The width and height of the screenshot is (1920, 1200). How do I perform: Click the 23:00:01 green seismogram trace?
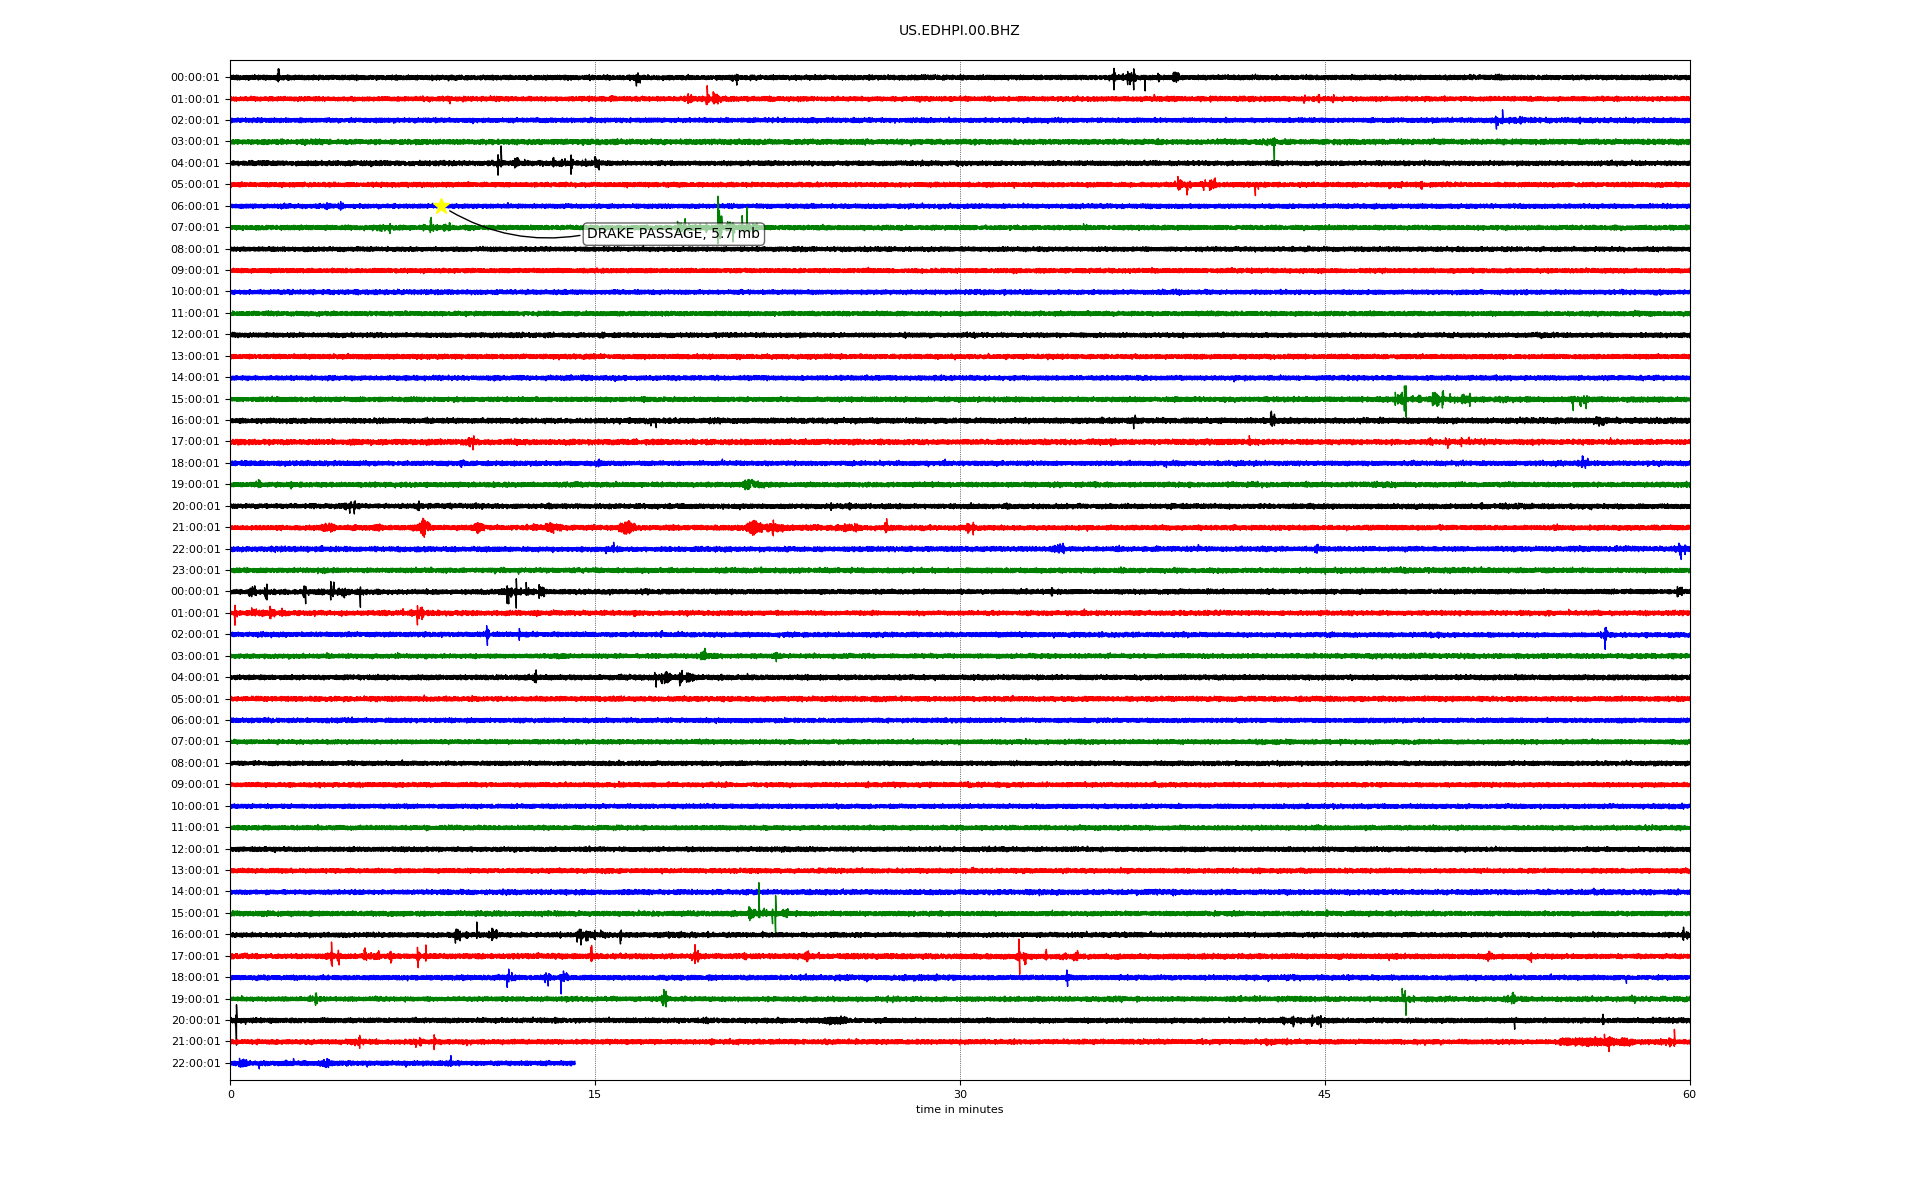(960, 570)
